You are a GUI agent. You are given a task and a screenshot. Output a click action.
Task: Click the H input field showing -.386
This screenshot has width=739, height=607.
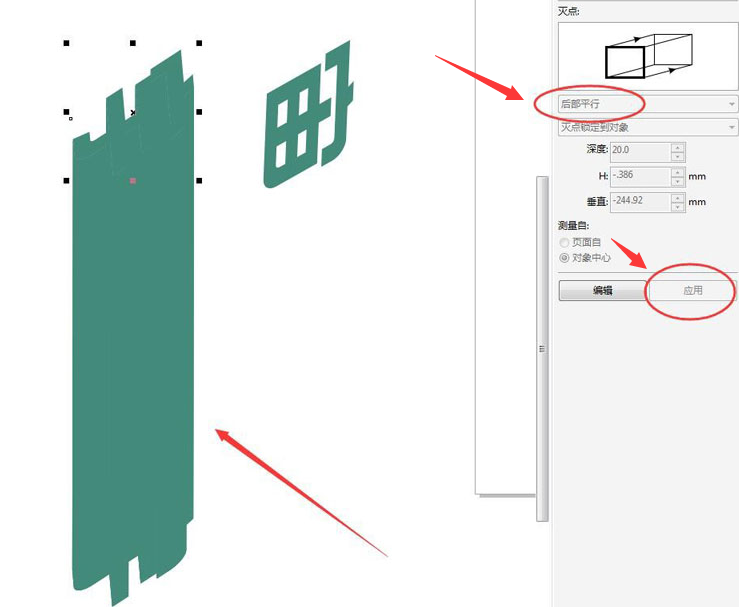[640, 177]
